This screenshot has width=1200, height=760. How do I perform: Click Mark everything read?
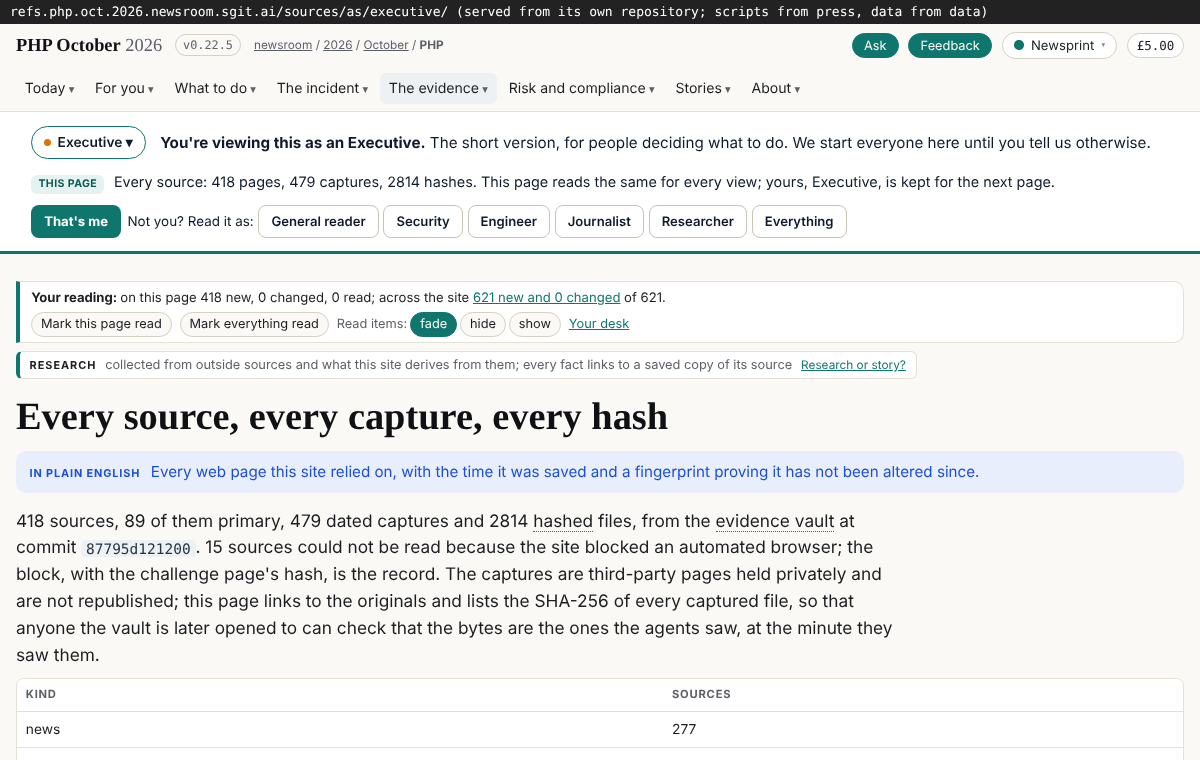[x=254, y=324]
